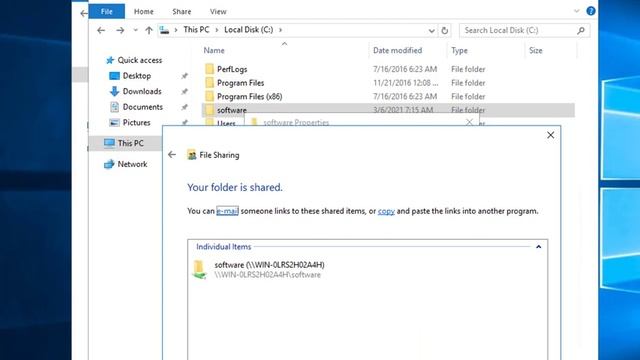Click Local Disk (C:) in the breadcrumb
This screenshot has width=640, height=360.
[248, 30]
